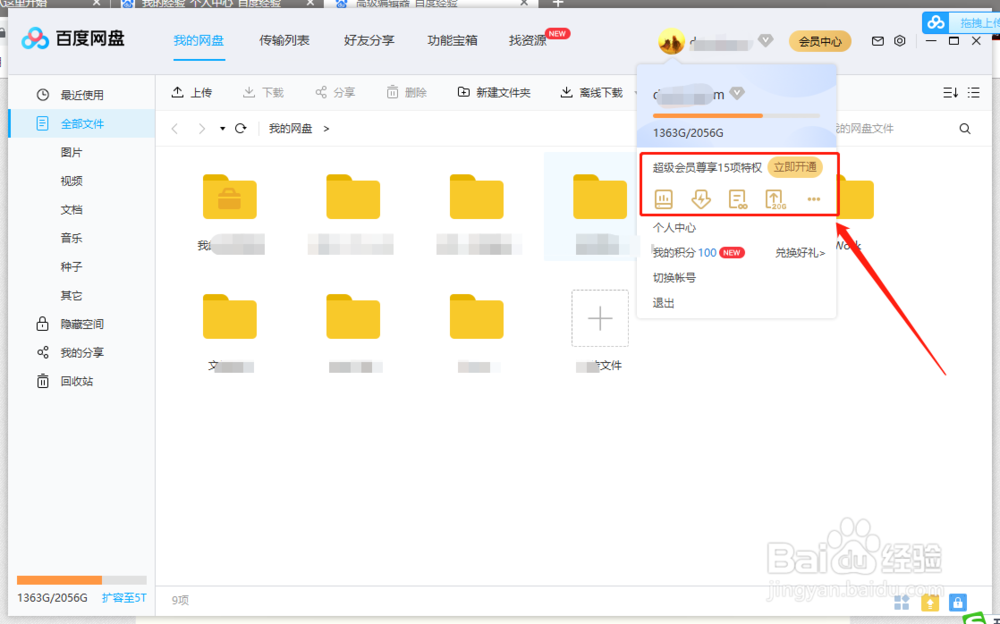Click 我的网盘 breadcrumb
Screen dimensions: 1000x624
tap(290, 128)
